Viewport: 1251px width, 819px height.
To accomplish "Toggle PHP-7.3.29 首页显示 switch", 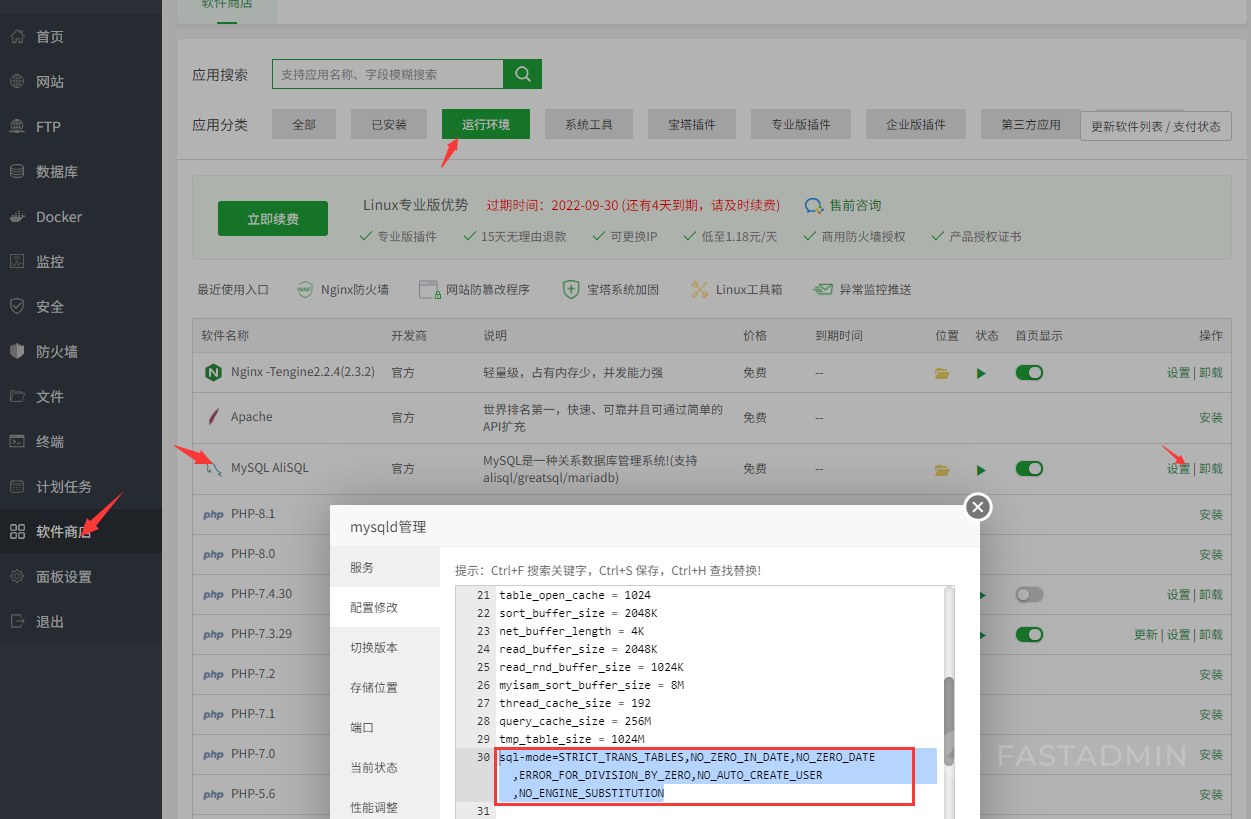I will click(x=1029, y=634).
